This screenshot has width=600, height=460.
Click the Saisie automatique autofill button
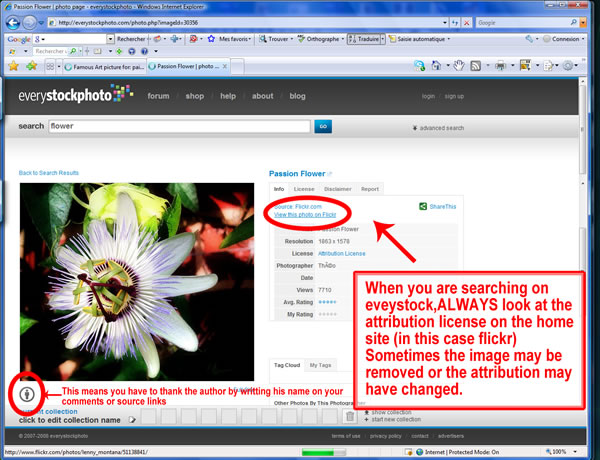coord(418,39)
